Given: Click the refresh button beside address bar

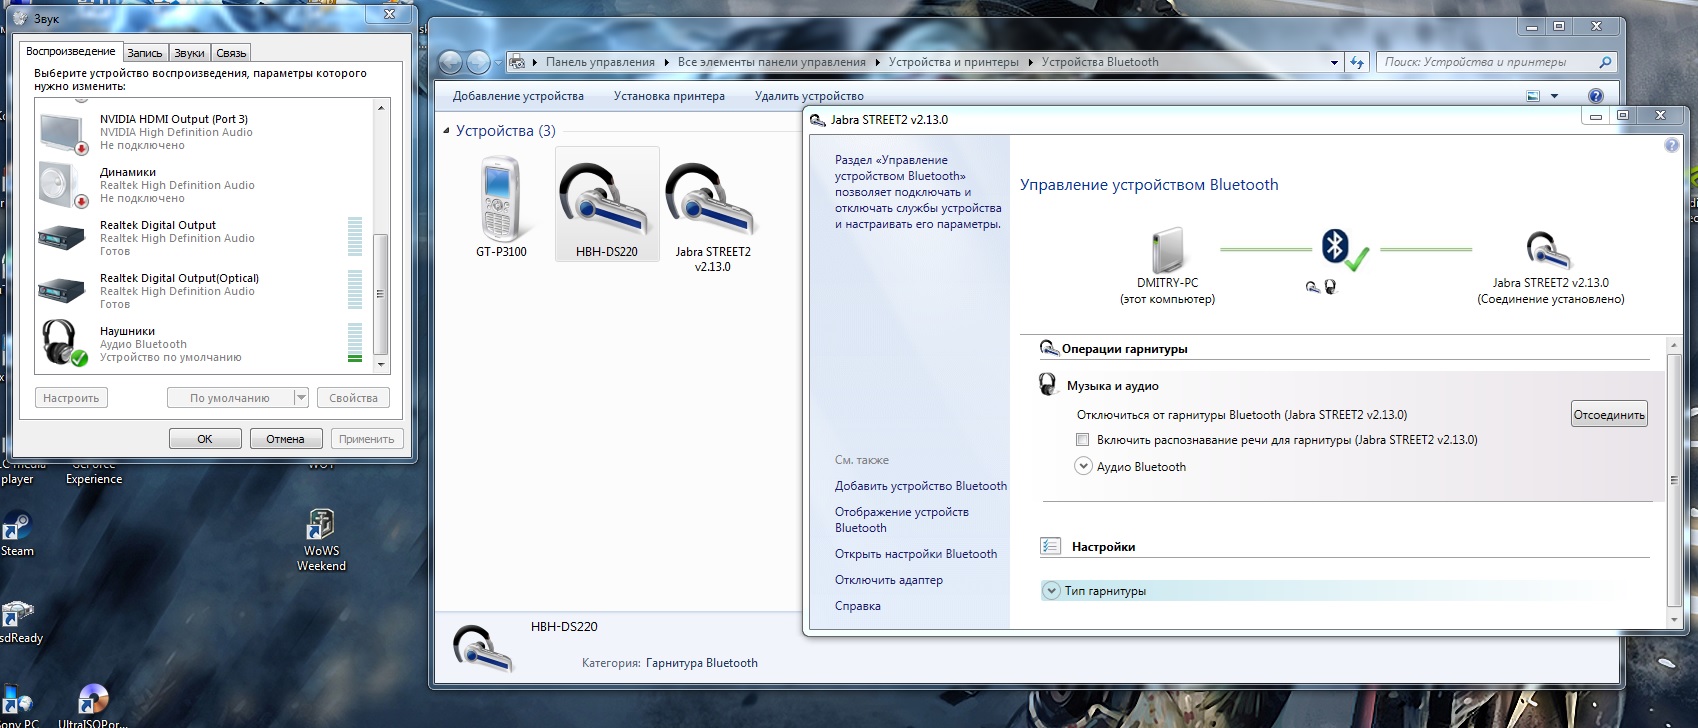Looking at the screenshot, I should pyautogui.click(x=1357, y=62).
